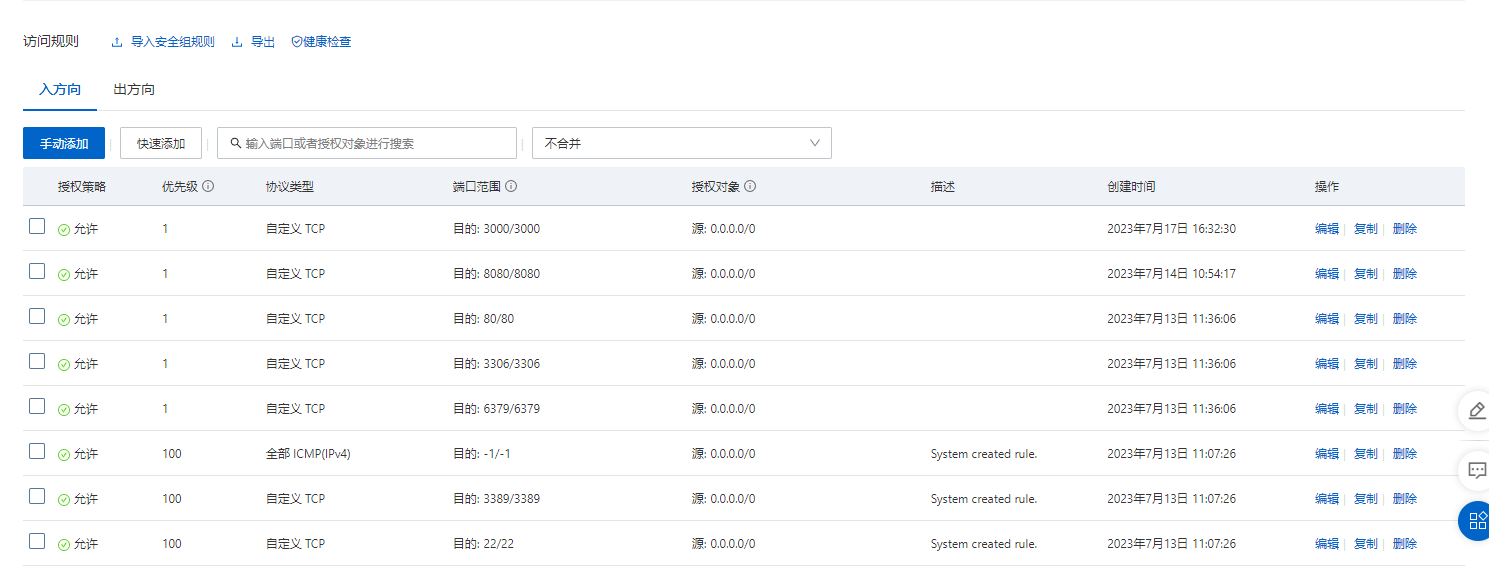This screenshot has width=1489, height=572.
Task: Click the 健康检查 link
Action: [x=327, y=42]
